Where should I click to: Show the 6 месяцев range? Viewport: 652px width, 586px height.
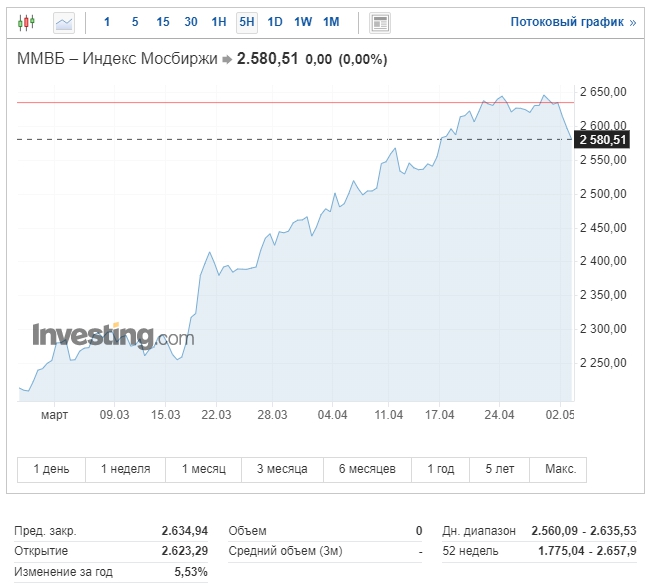pyautogui.click(x=367, y=470)
